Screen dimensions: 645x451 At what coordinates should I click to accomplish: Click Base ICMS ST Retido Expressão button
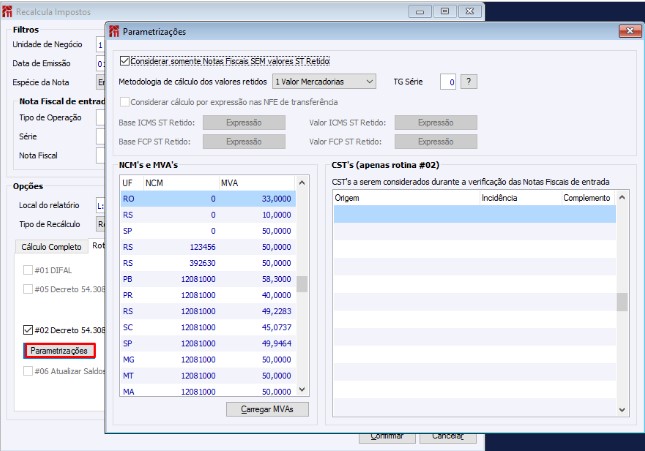point(244,123)
